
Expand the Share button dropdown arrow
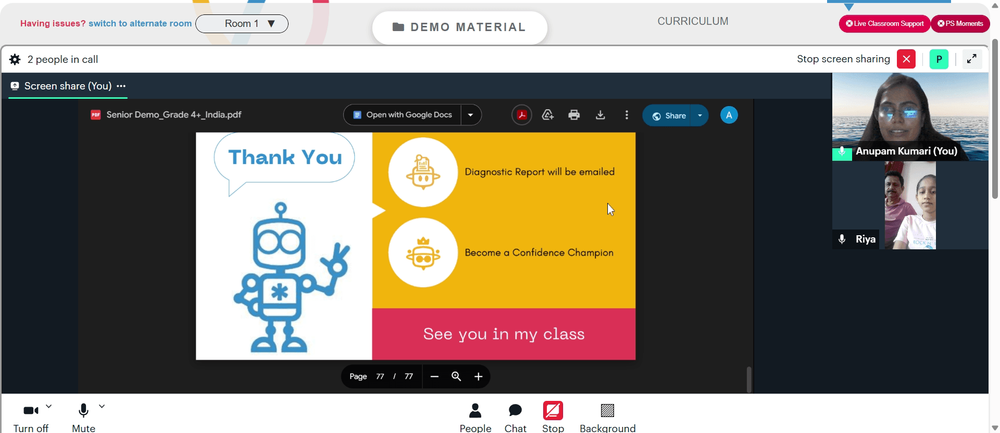[700, 115]
